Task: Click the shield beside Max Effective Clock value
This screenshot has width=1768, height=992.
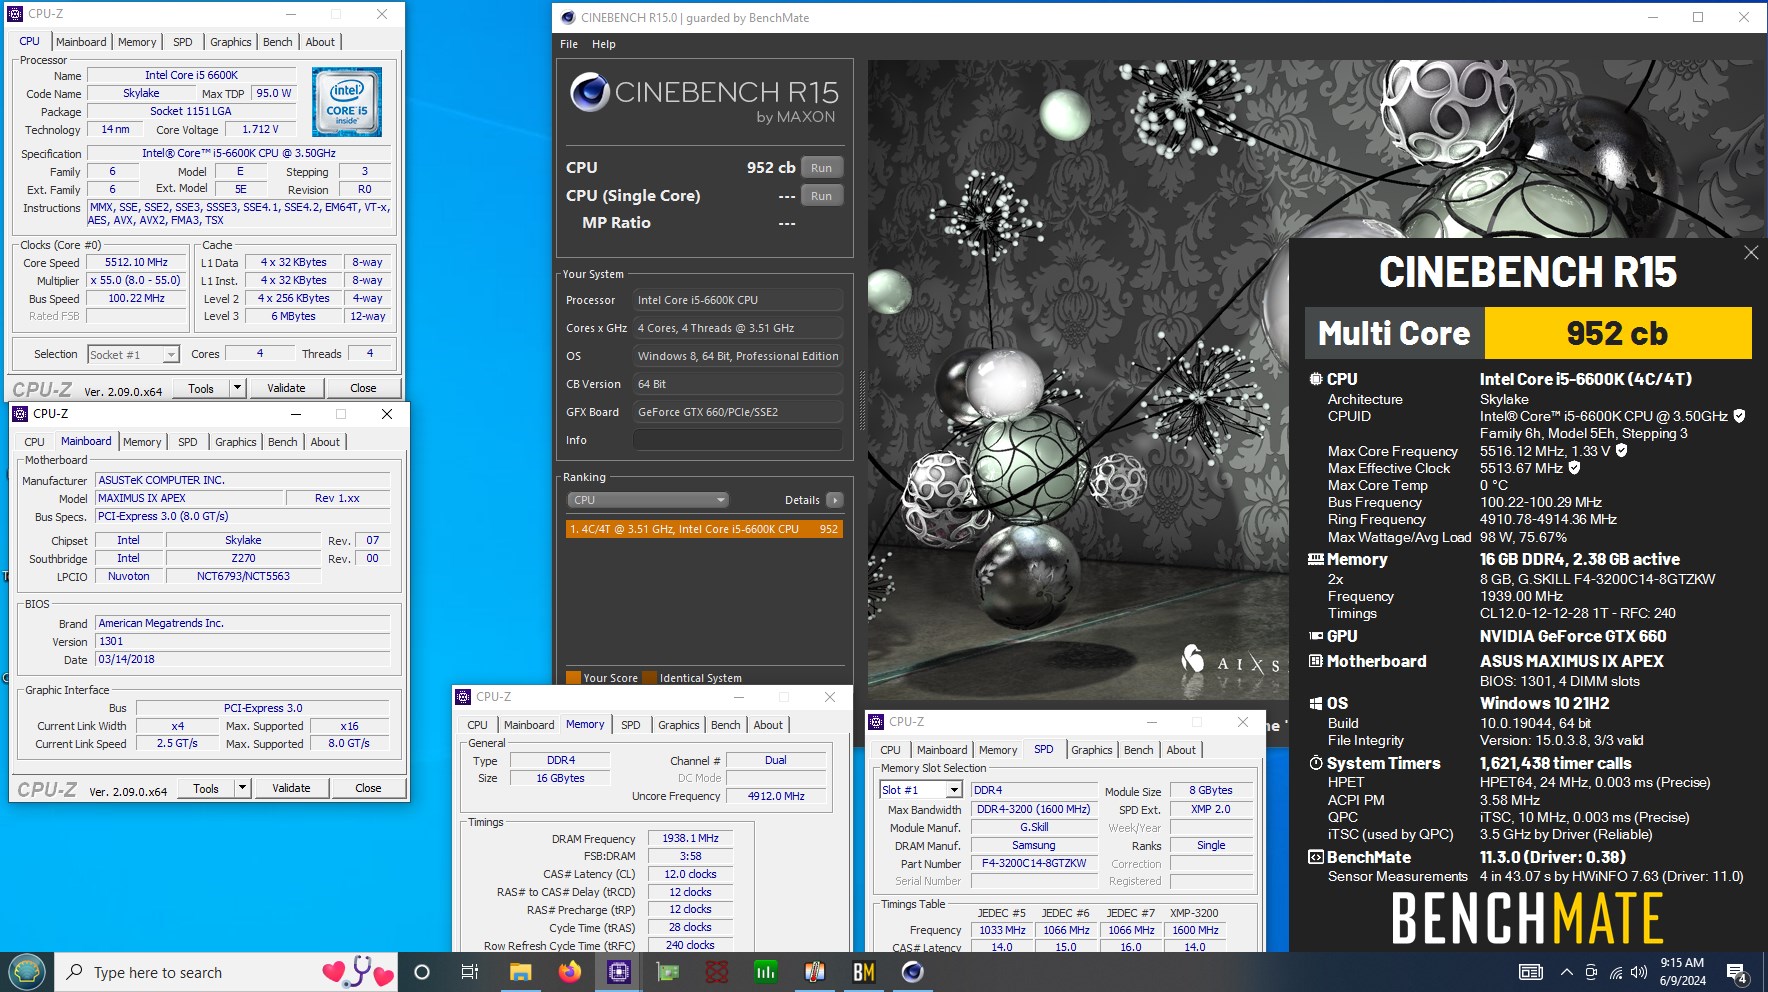Action: point(1574,468)
